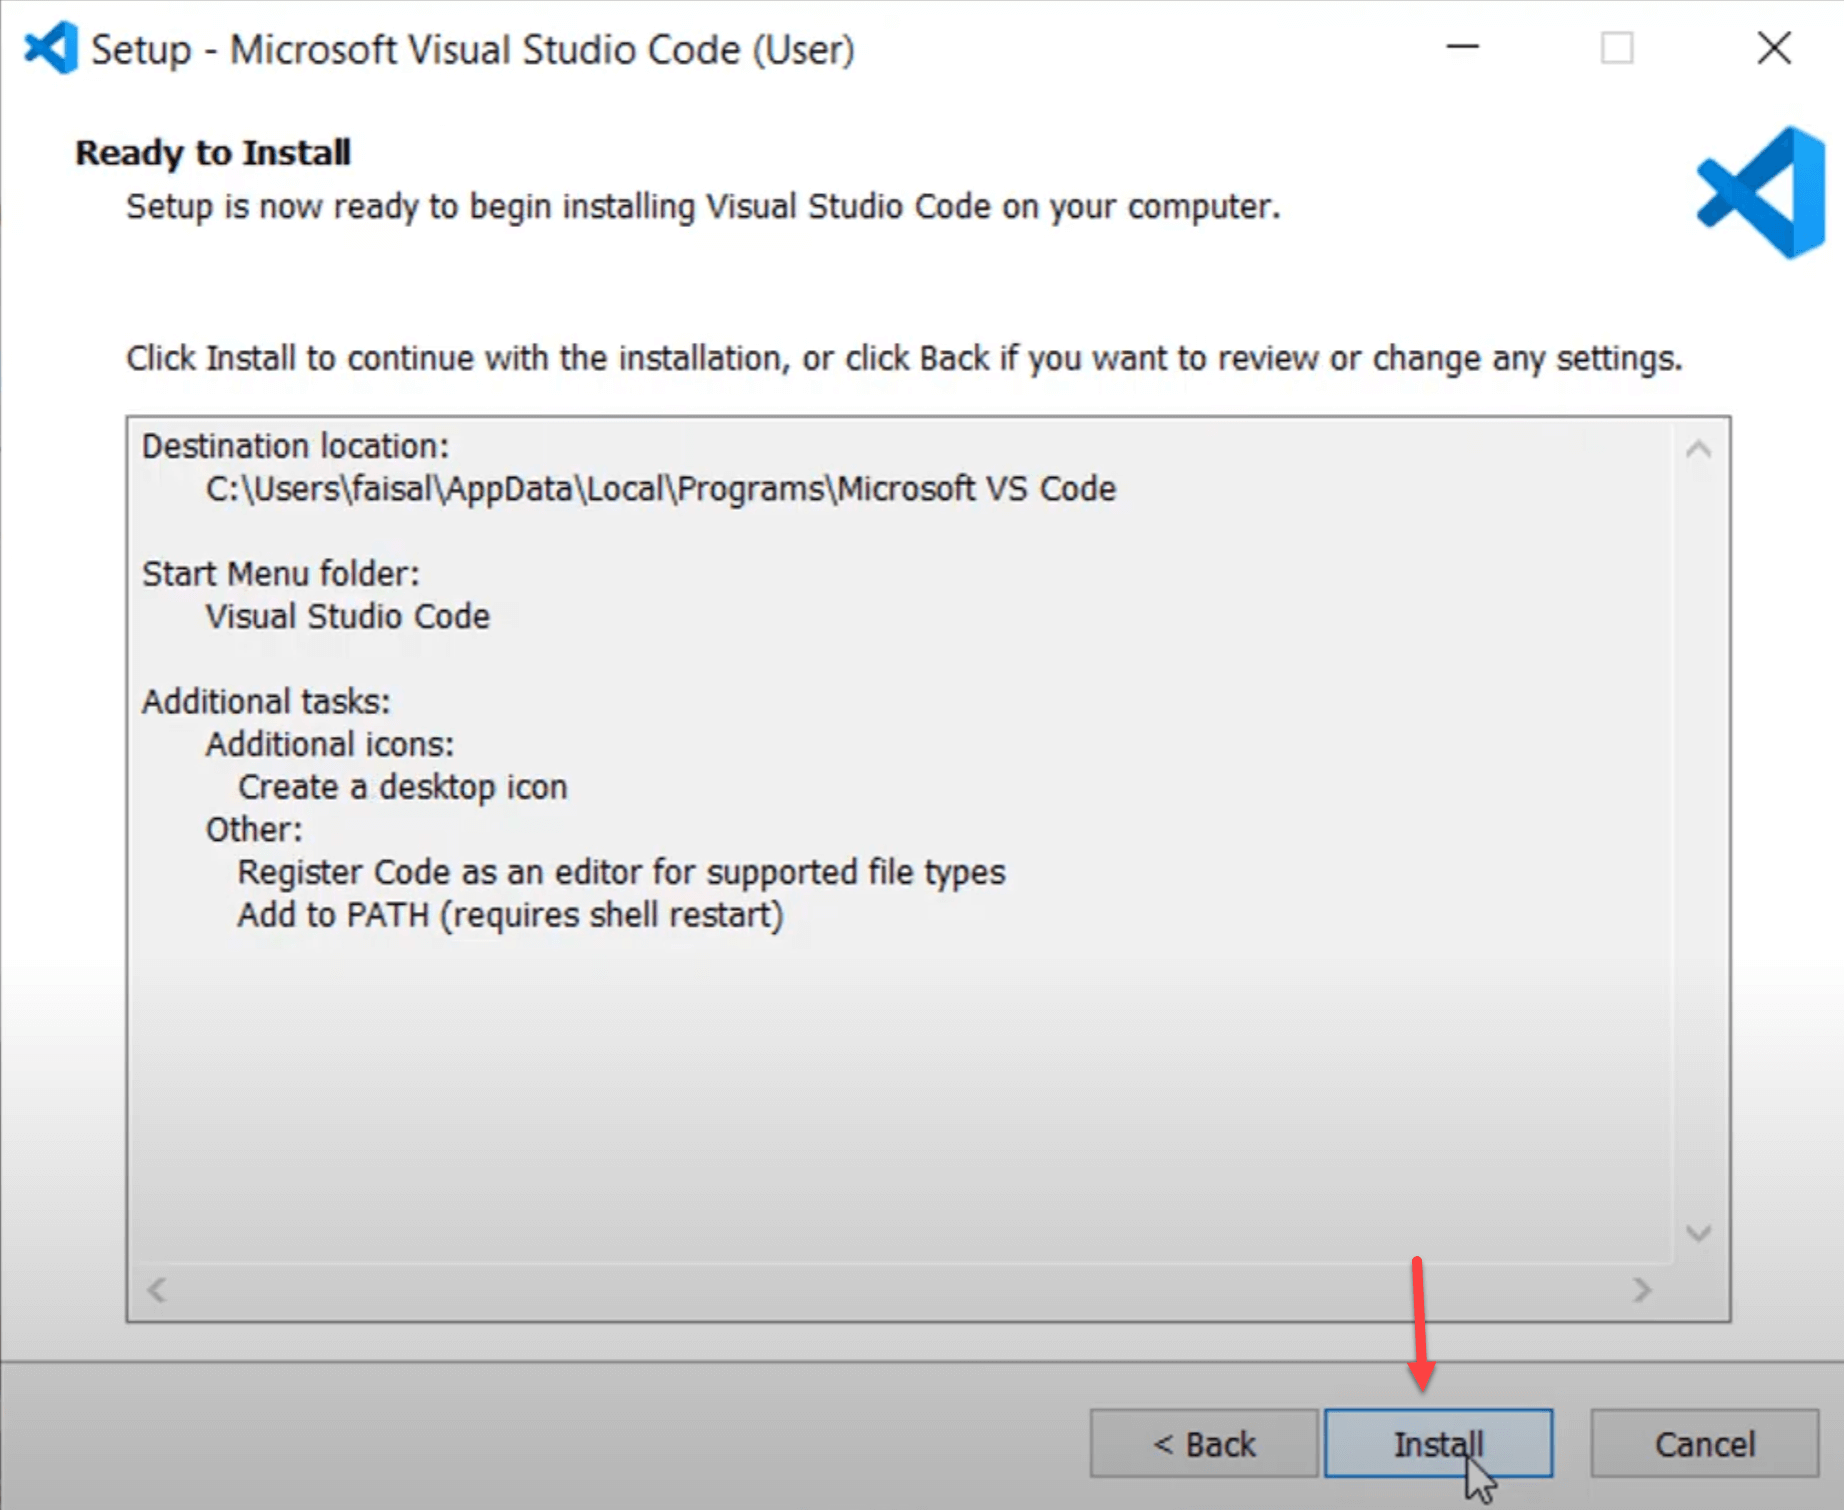Click the VS Code icon in title bar

click(x=51, y=47)
